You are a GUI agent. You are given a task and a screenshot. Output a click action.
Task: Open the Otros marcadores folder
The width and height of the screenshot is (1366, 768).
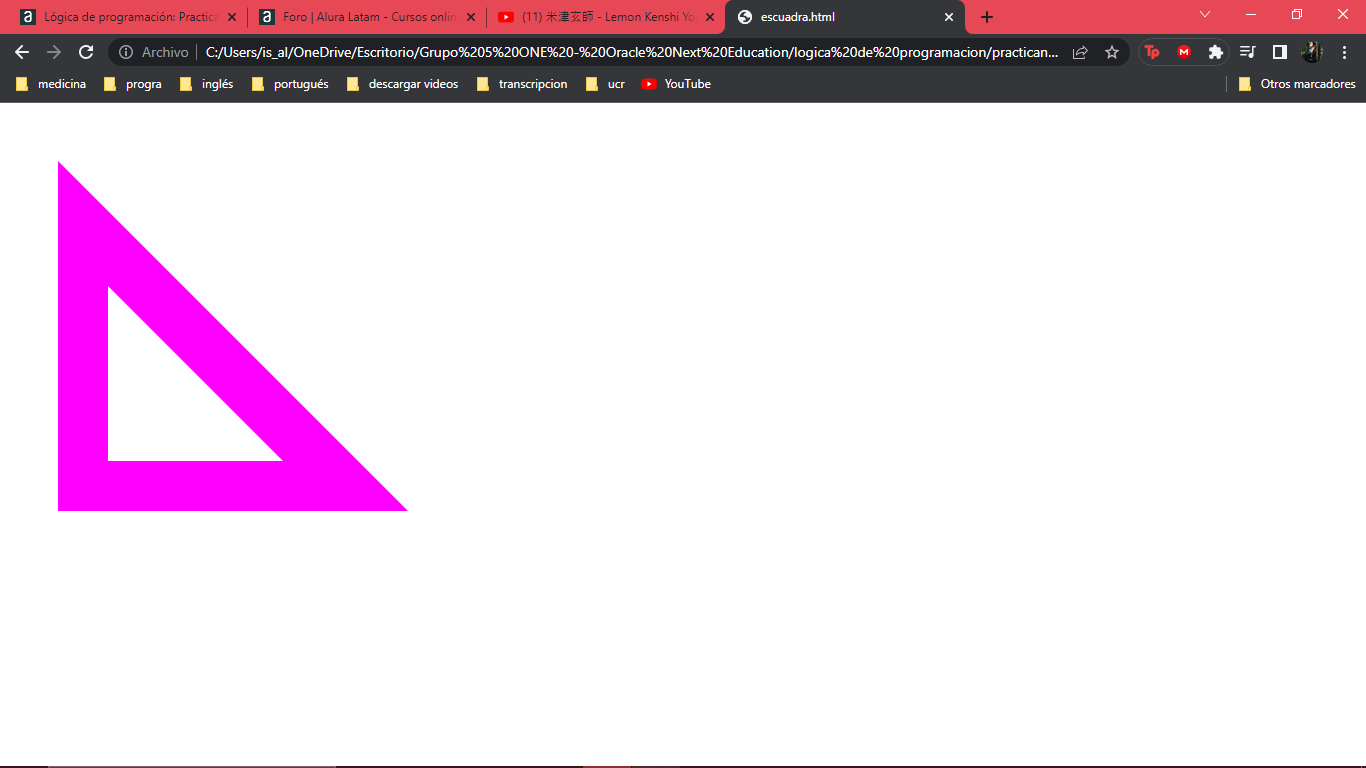point(1297,84)
